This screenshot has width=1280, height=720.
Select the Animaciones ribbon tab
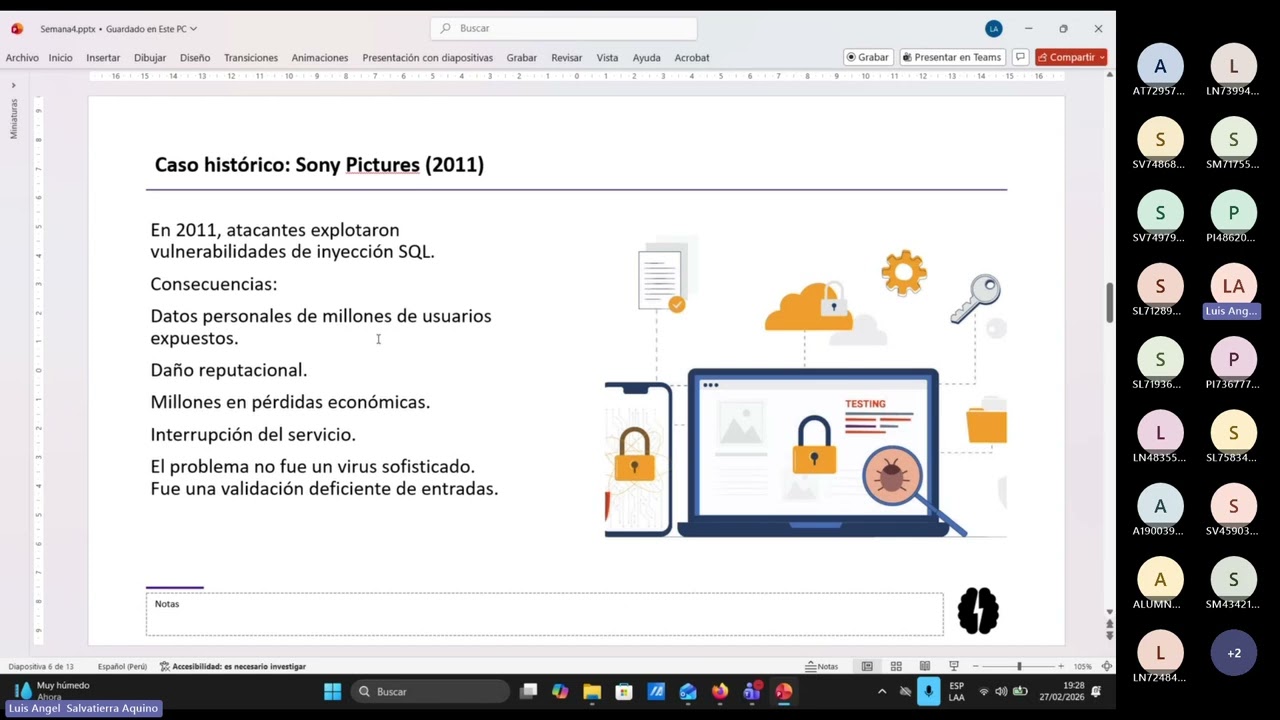[320, 57]
